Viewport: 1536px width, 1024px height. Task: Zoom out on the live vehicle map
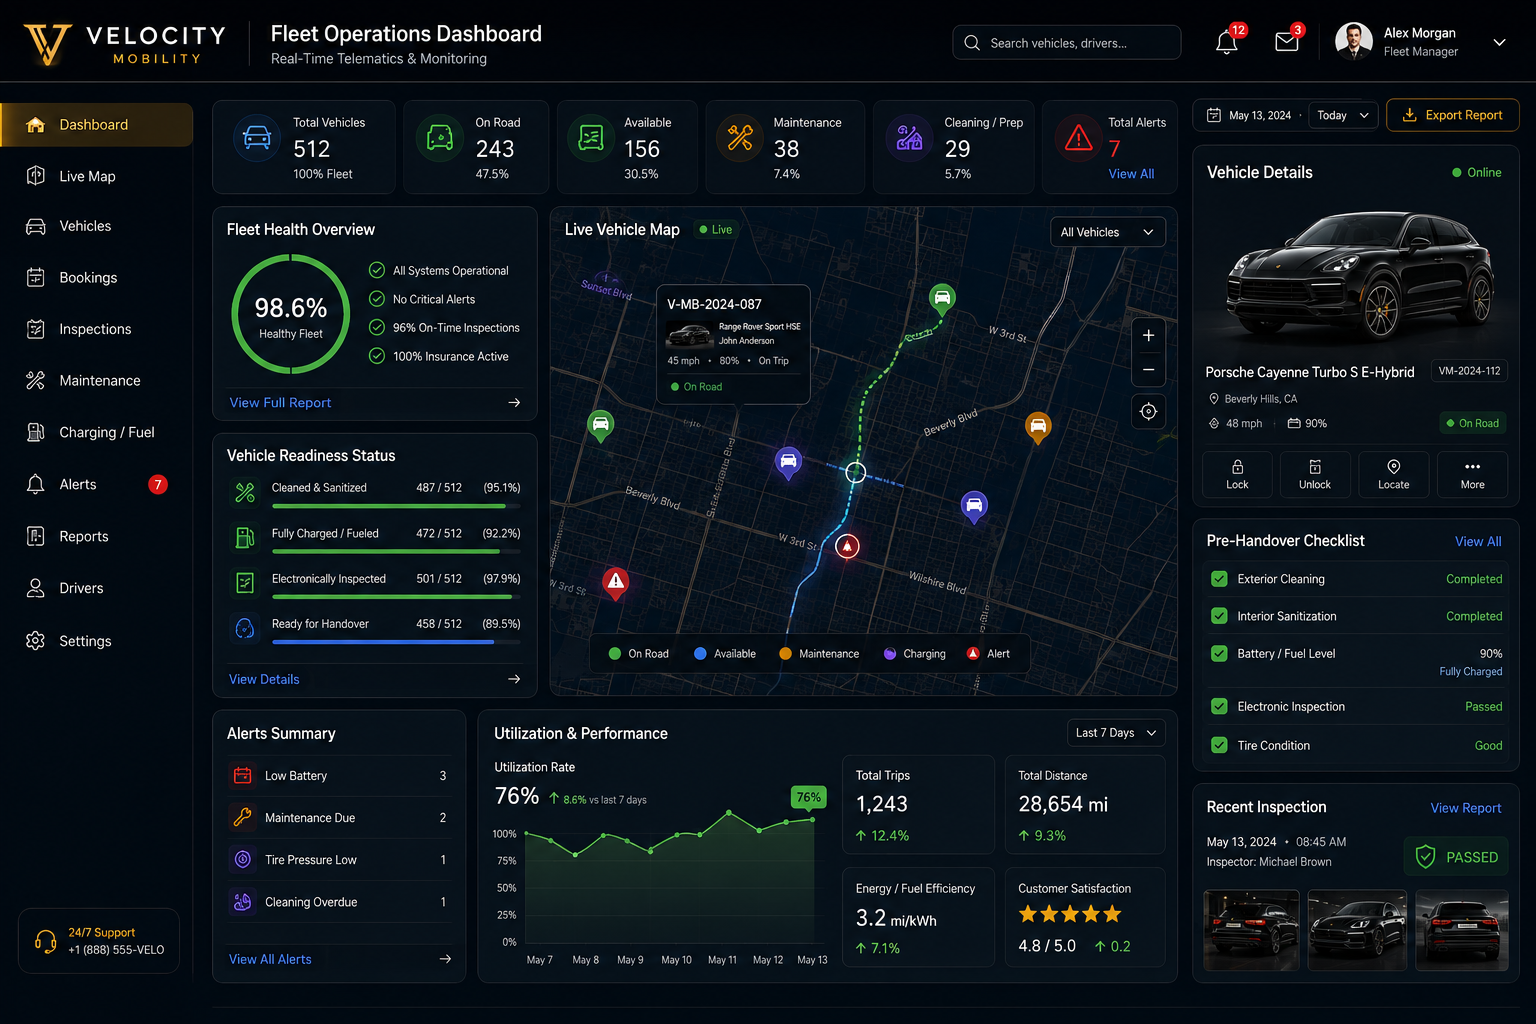(1148, 370)
